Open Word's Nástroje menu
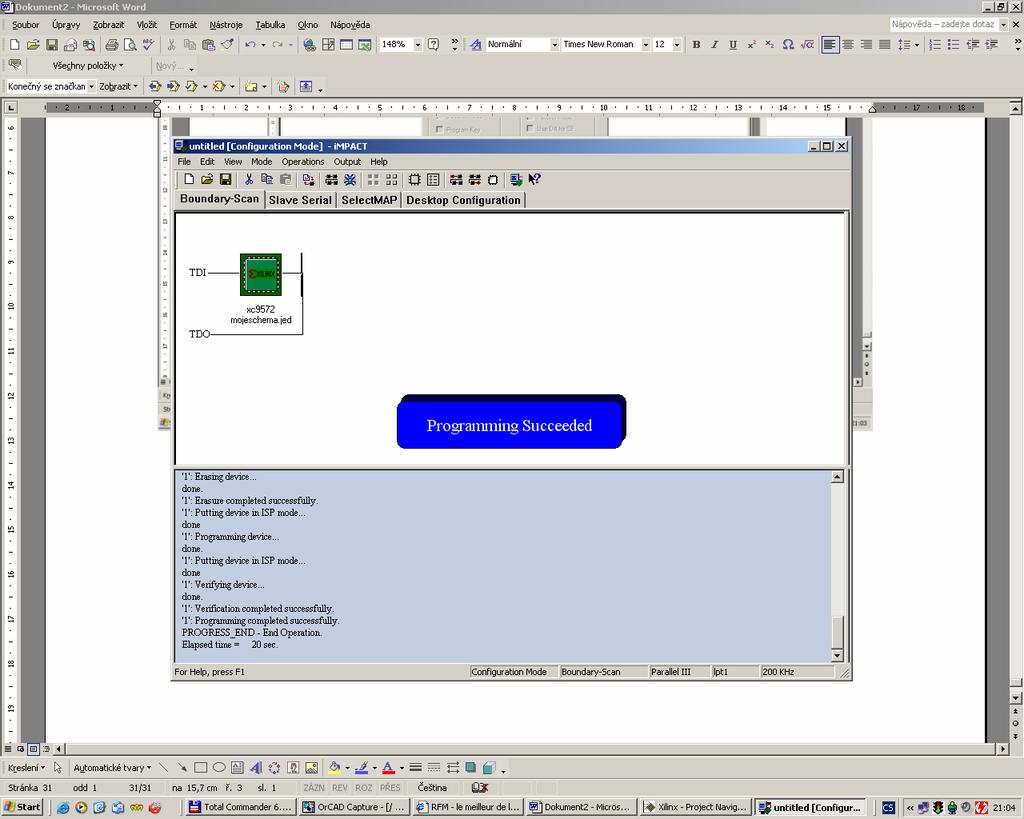The image size is (1024, 819). pyautogui.click(x=226, y=25)
